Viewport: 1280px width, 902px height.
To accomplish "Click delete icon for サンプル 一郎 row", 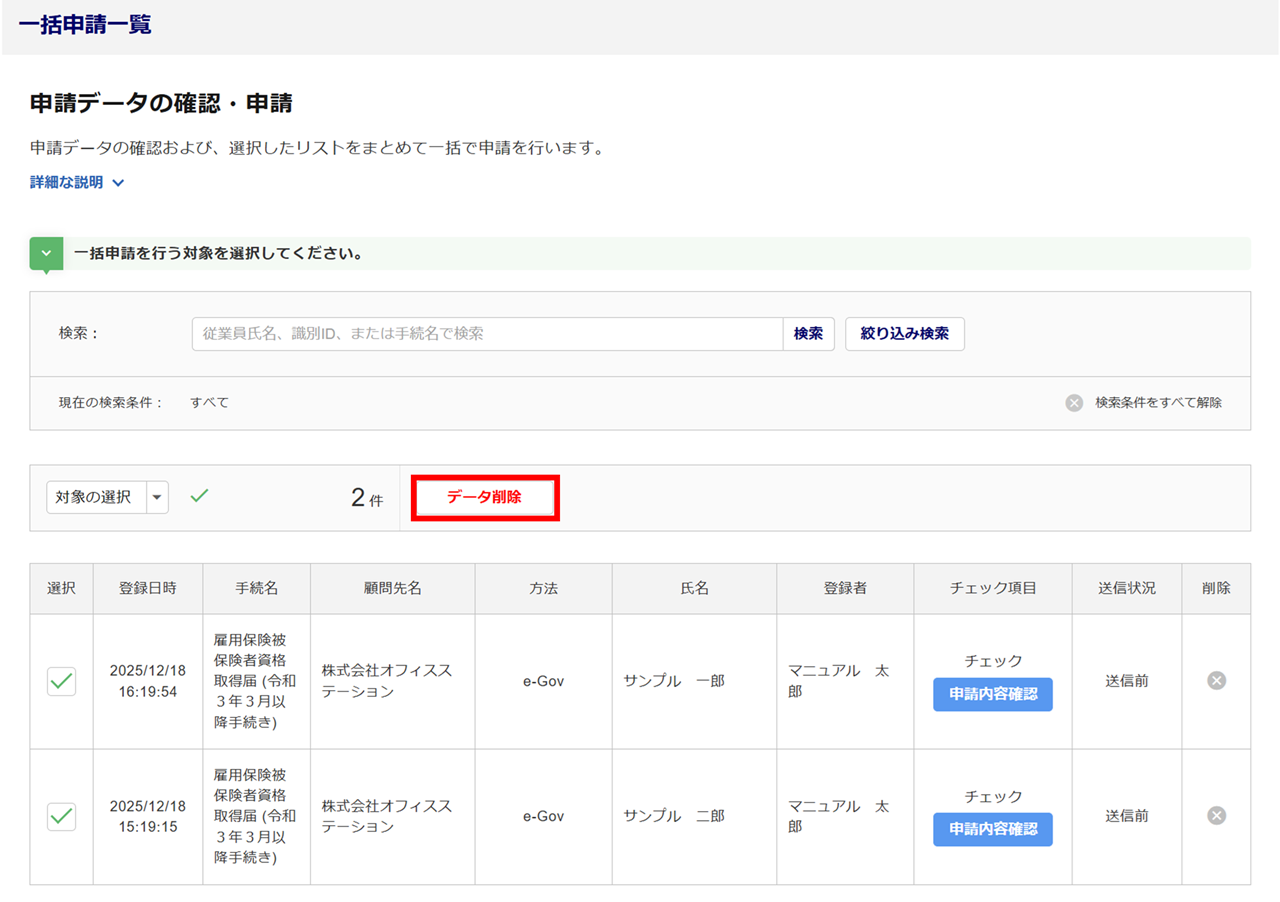I will 1216,681.
